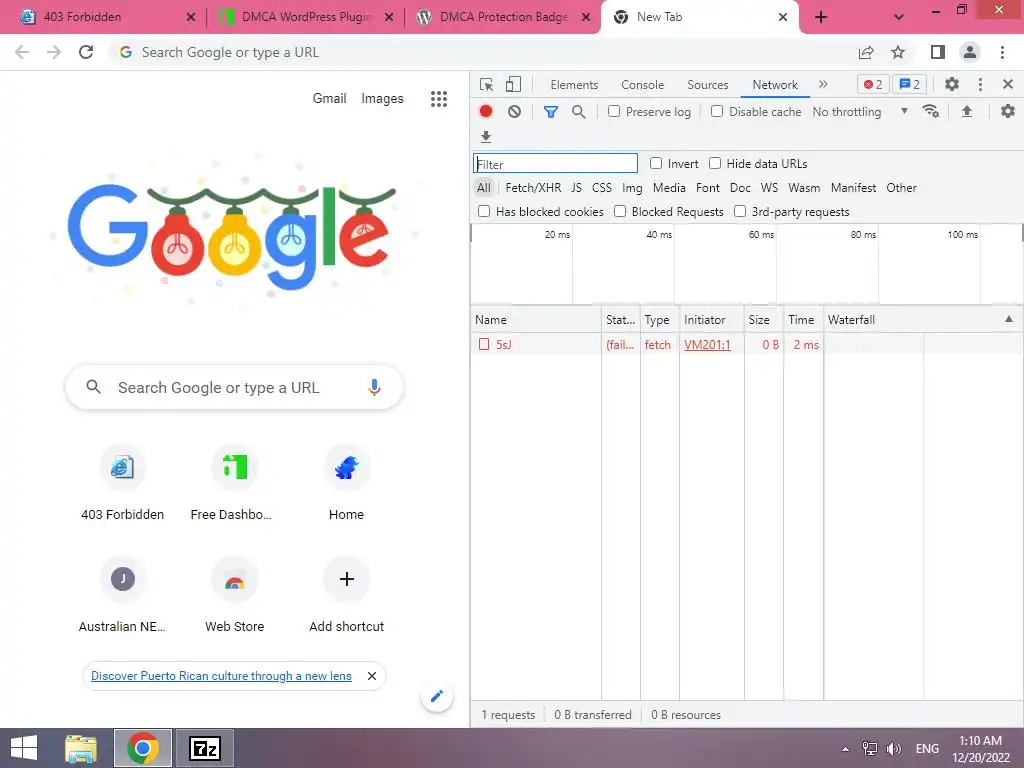1024x768 pixels.
Task: Open Network panel settings gear
Action: pos(1008,112)
